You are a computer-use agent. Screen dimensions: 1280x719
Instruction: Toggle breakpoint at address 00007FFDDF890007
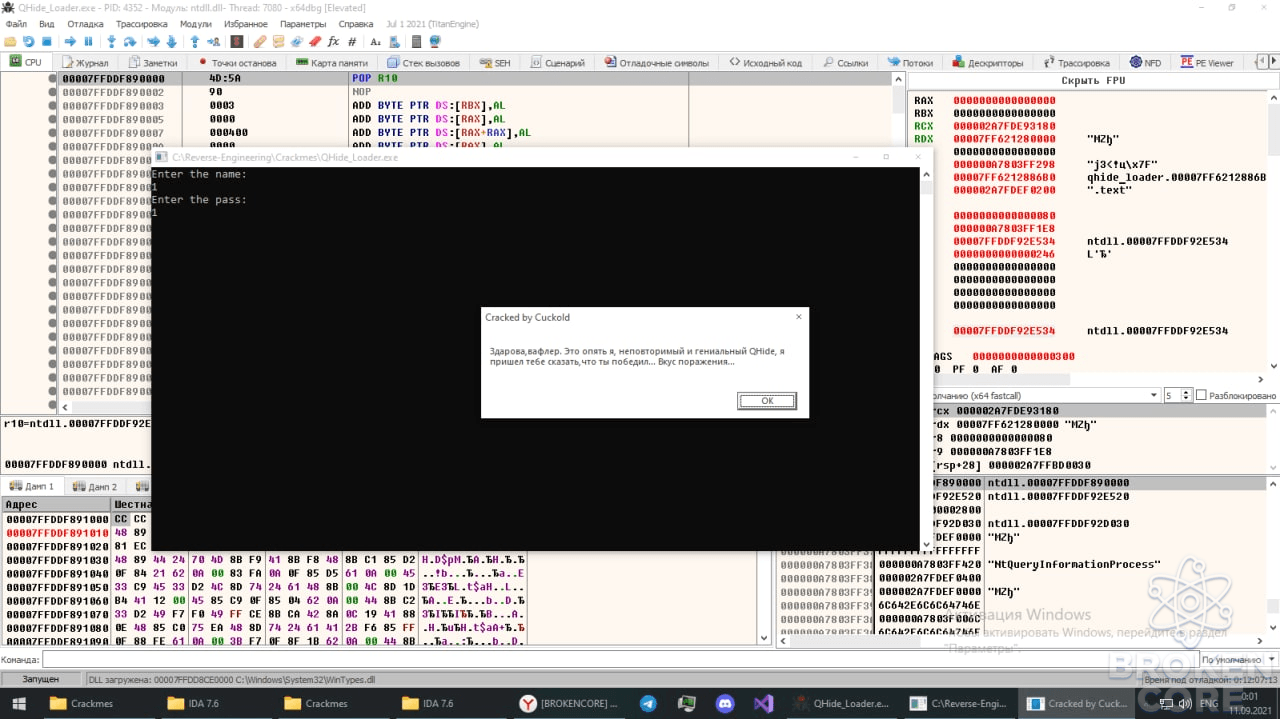point(52,132)
